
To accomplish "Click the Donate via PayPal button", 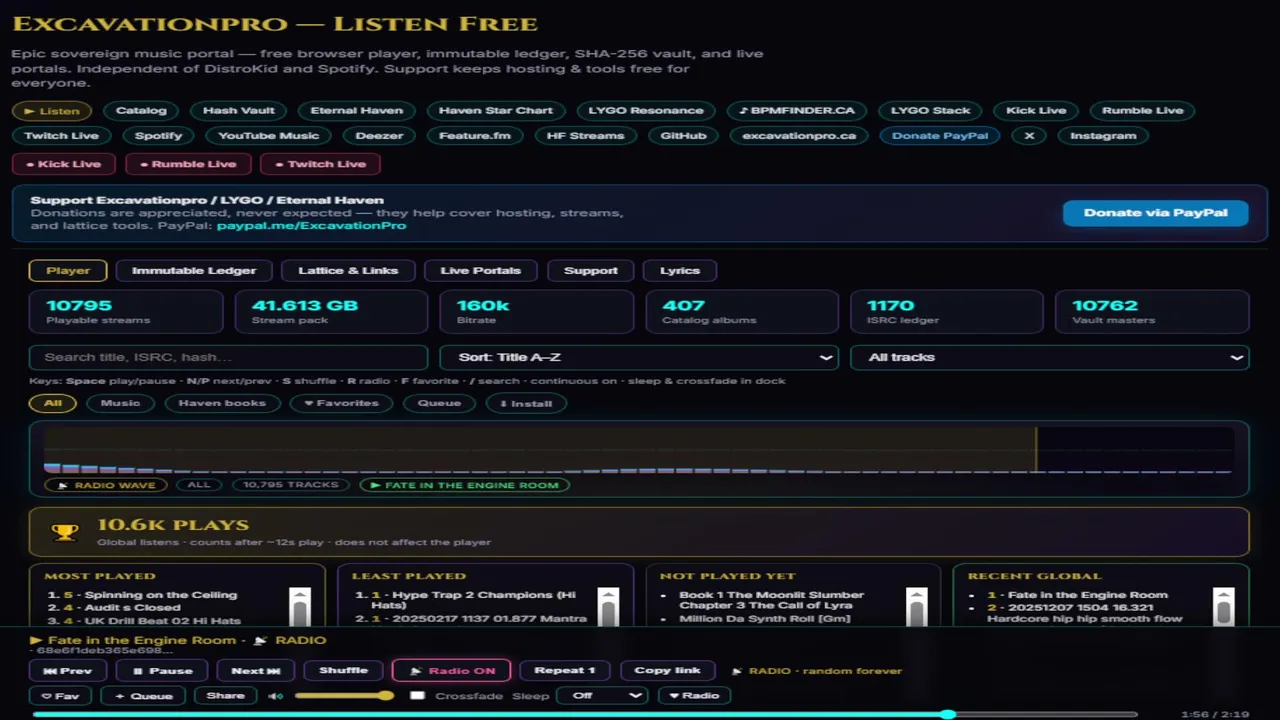I will (x=1155, y=213).
